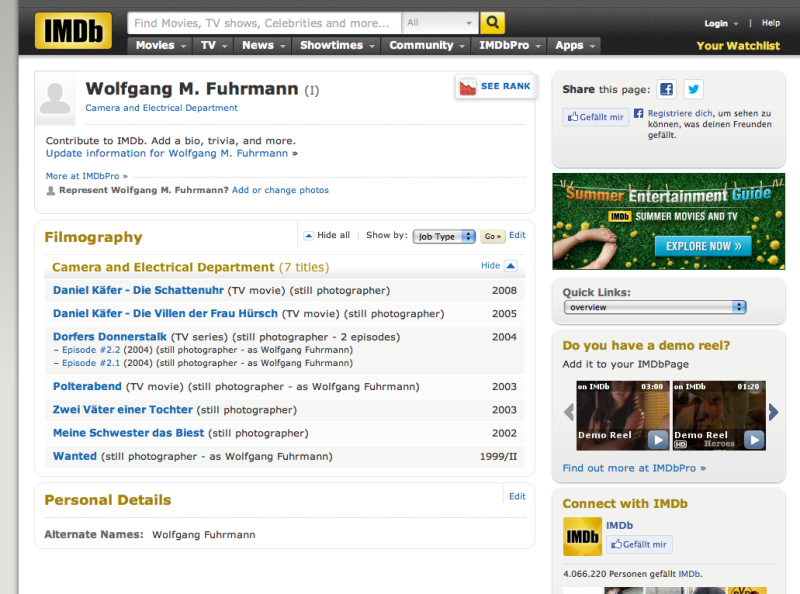Open Zwei Väter einer Tochter title

tap(123, 410)
